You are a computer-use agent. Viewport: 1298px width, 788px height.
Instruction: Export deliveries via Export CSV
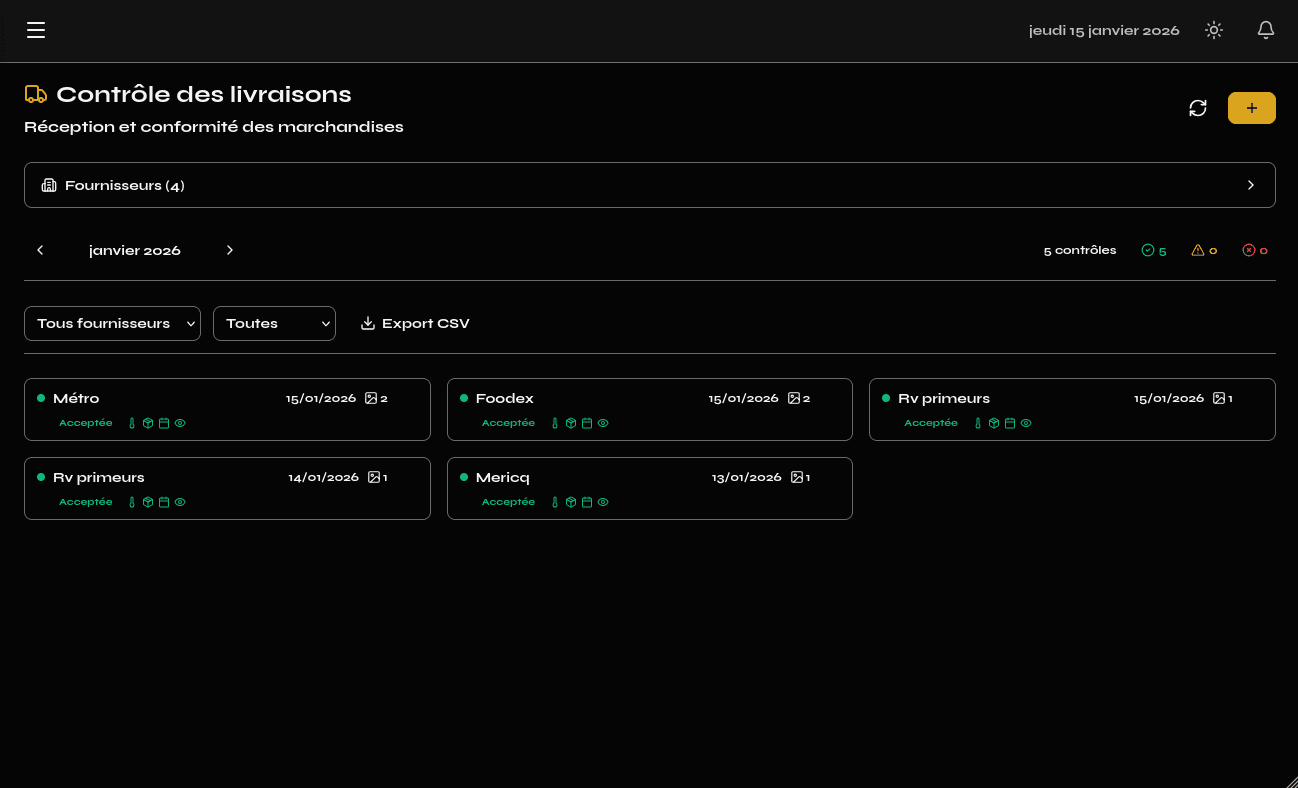pyautogui.click(x=415, y=323)
